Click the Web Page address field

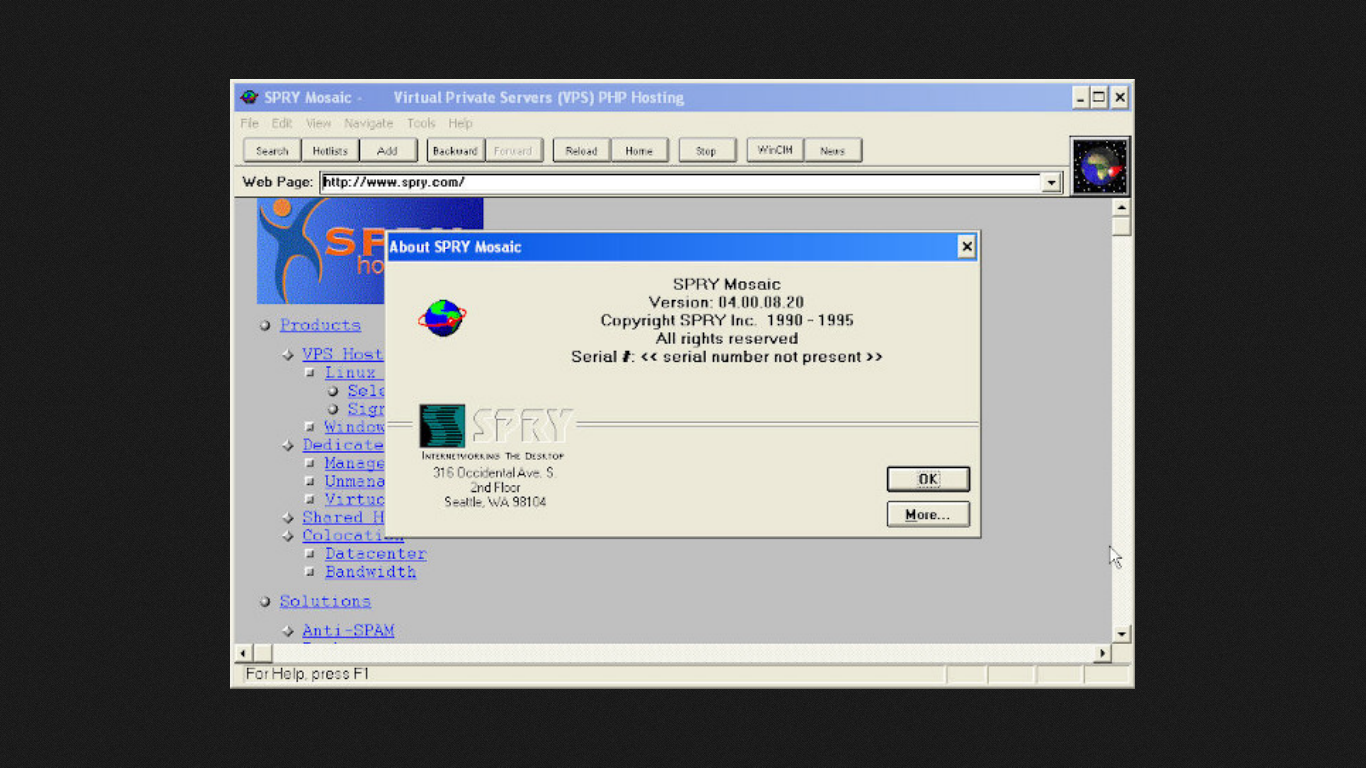click(681, 183)
